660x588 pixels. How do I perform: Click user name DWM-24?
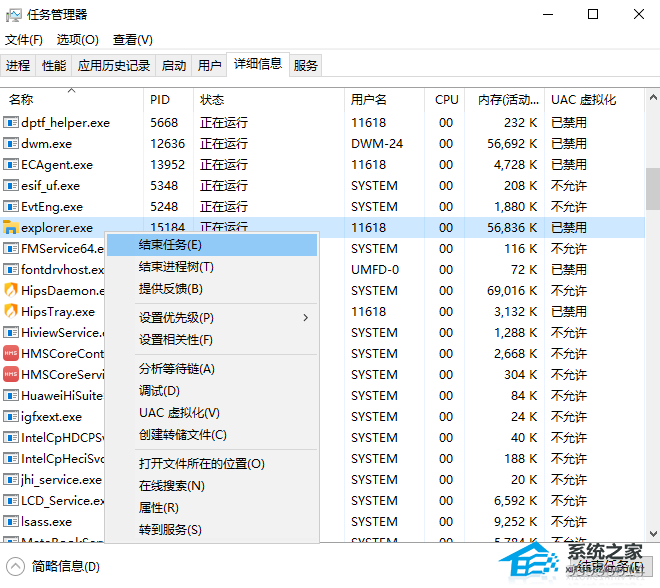pos(377,144)
